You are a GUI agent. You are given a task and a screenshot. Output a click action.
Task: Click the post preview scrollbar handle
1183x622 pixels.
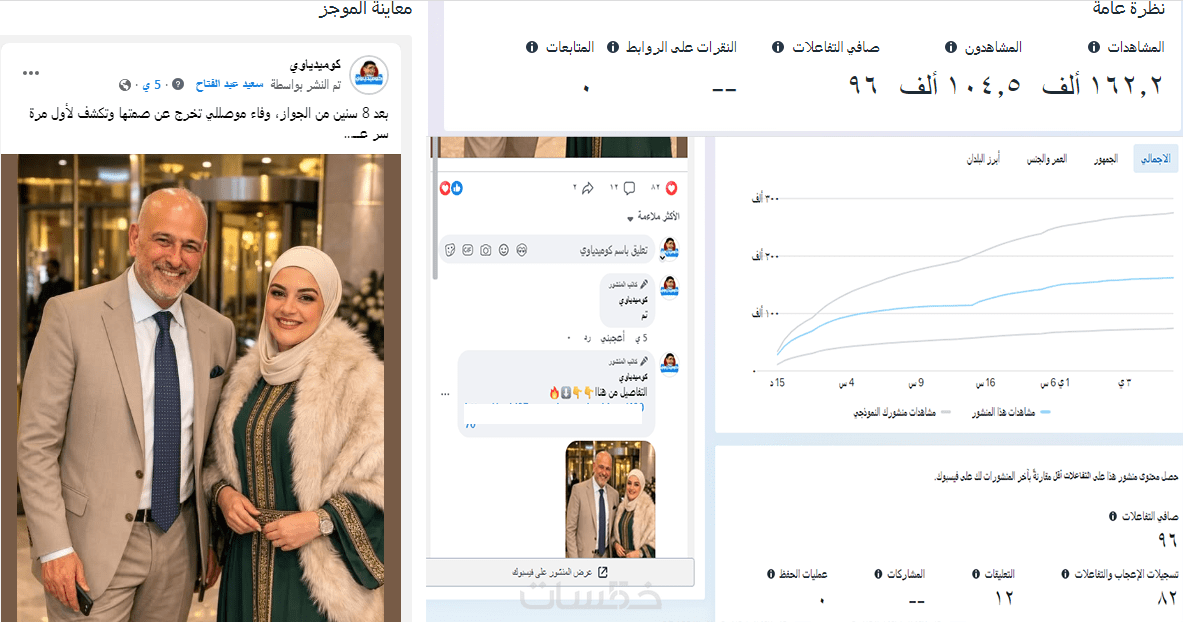point(434,208)
